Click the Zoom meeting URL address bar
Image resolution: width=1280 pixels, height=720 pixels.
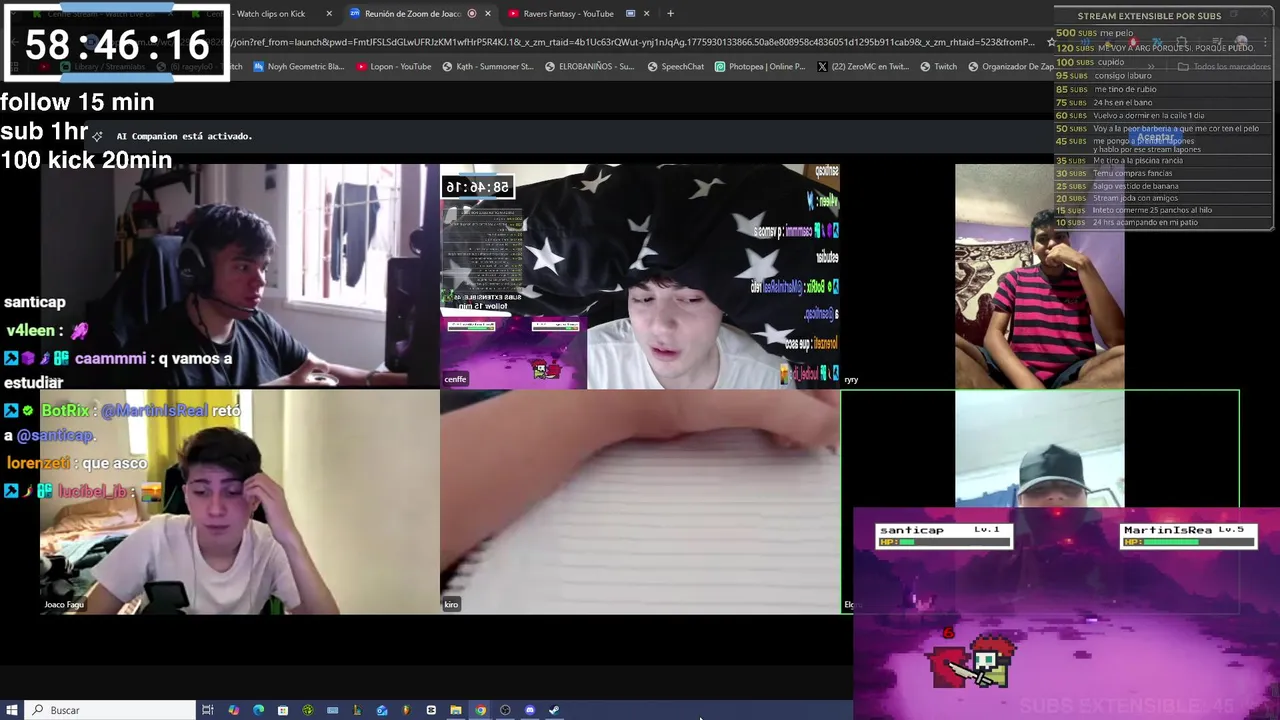(635, 42)
